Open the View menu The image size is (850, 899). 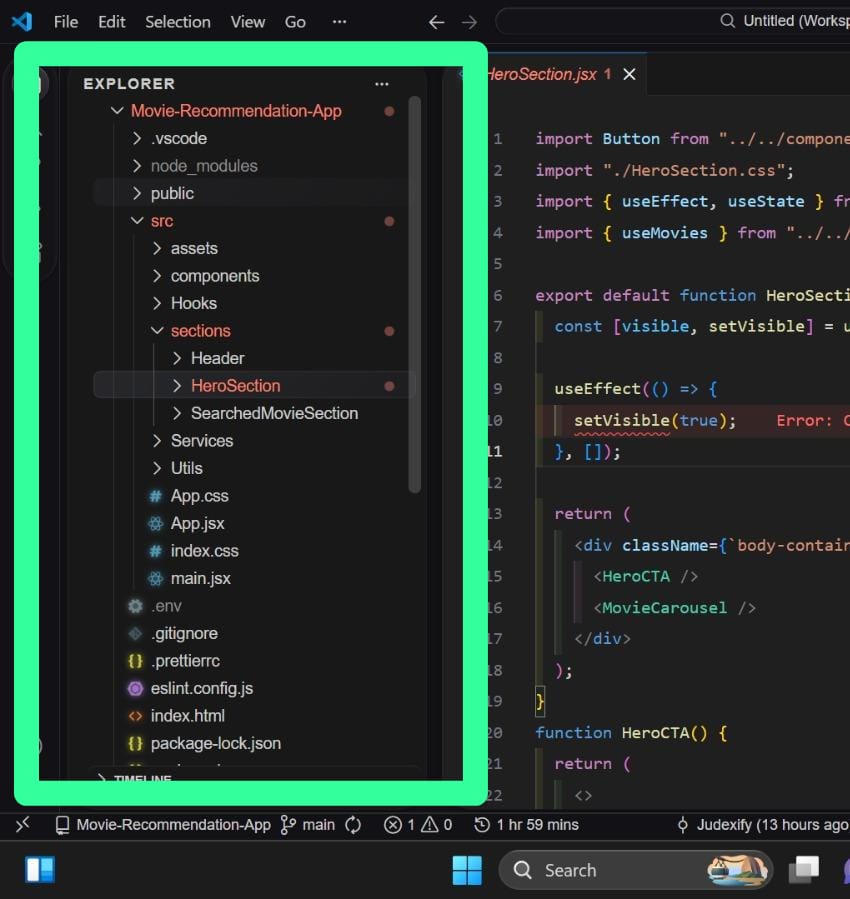pos(248,22)
